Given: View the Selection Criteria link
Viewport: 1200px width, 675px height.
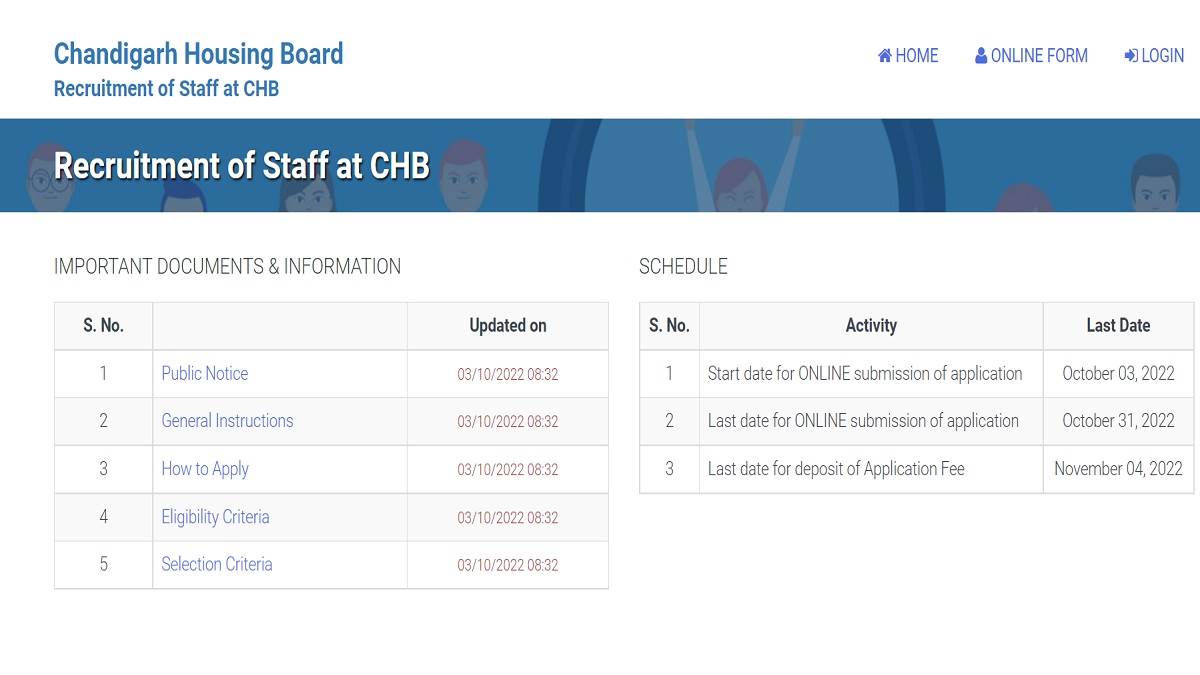Looking at the screenshot, I should (216, 564).
